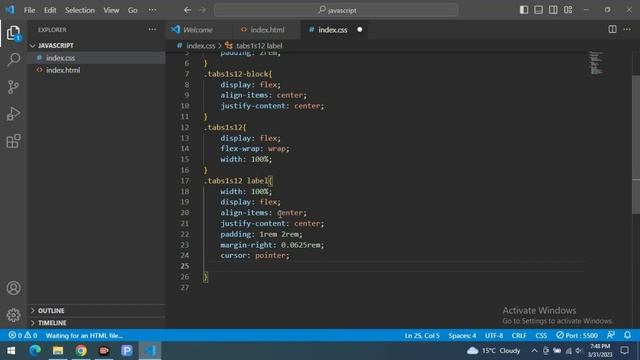The width and height of the screenshot is (640, 360).
Task: Open the File menu
Action: coord(29,10)
